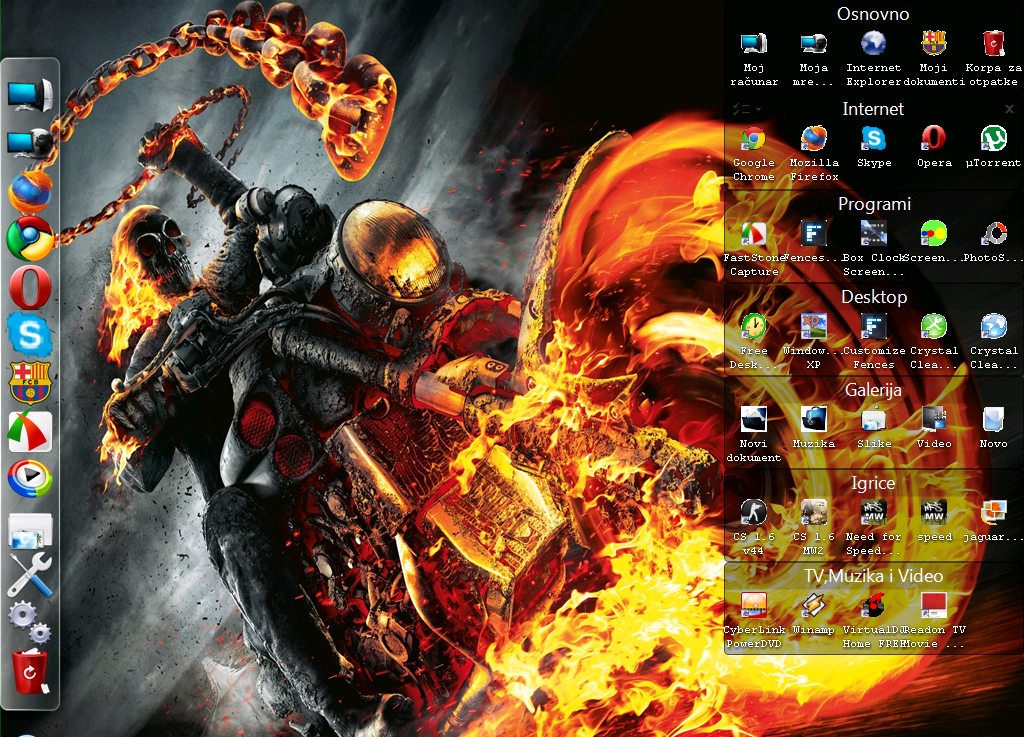This screenshot has height=737, width=1024.
Task: Launch FastStone Capture from the left dock
Action: coord(30,431)
